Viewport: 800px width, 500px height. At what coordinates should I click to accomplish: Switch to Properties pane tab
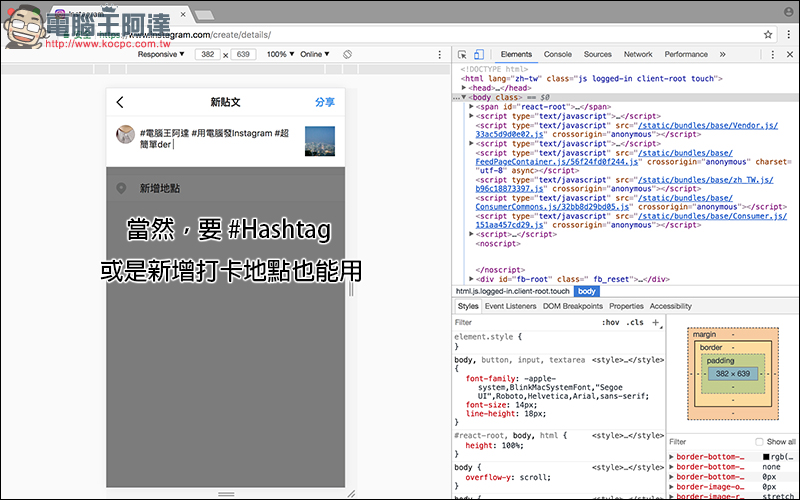click(x=626, y=306)
